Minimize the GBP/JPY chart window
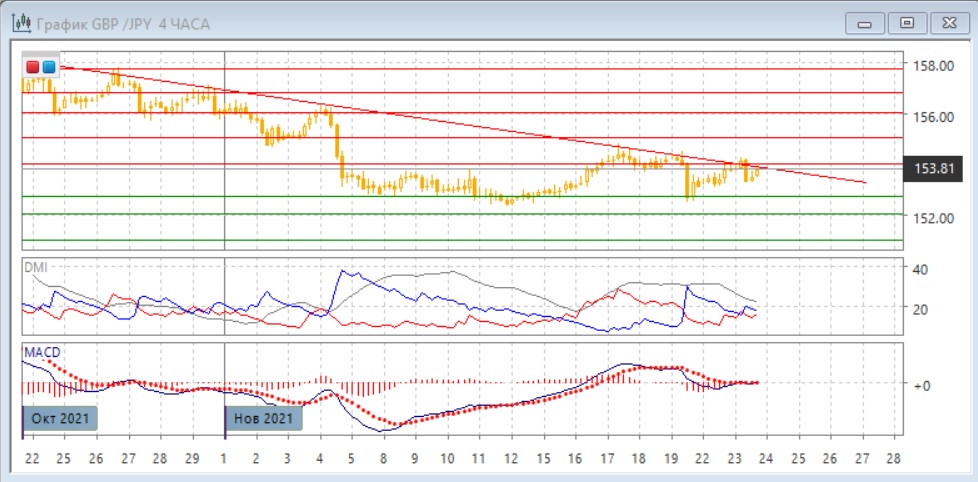 [x=866, y=22]
